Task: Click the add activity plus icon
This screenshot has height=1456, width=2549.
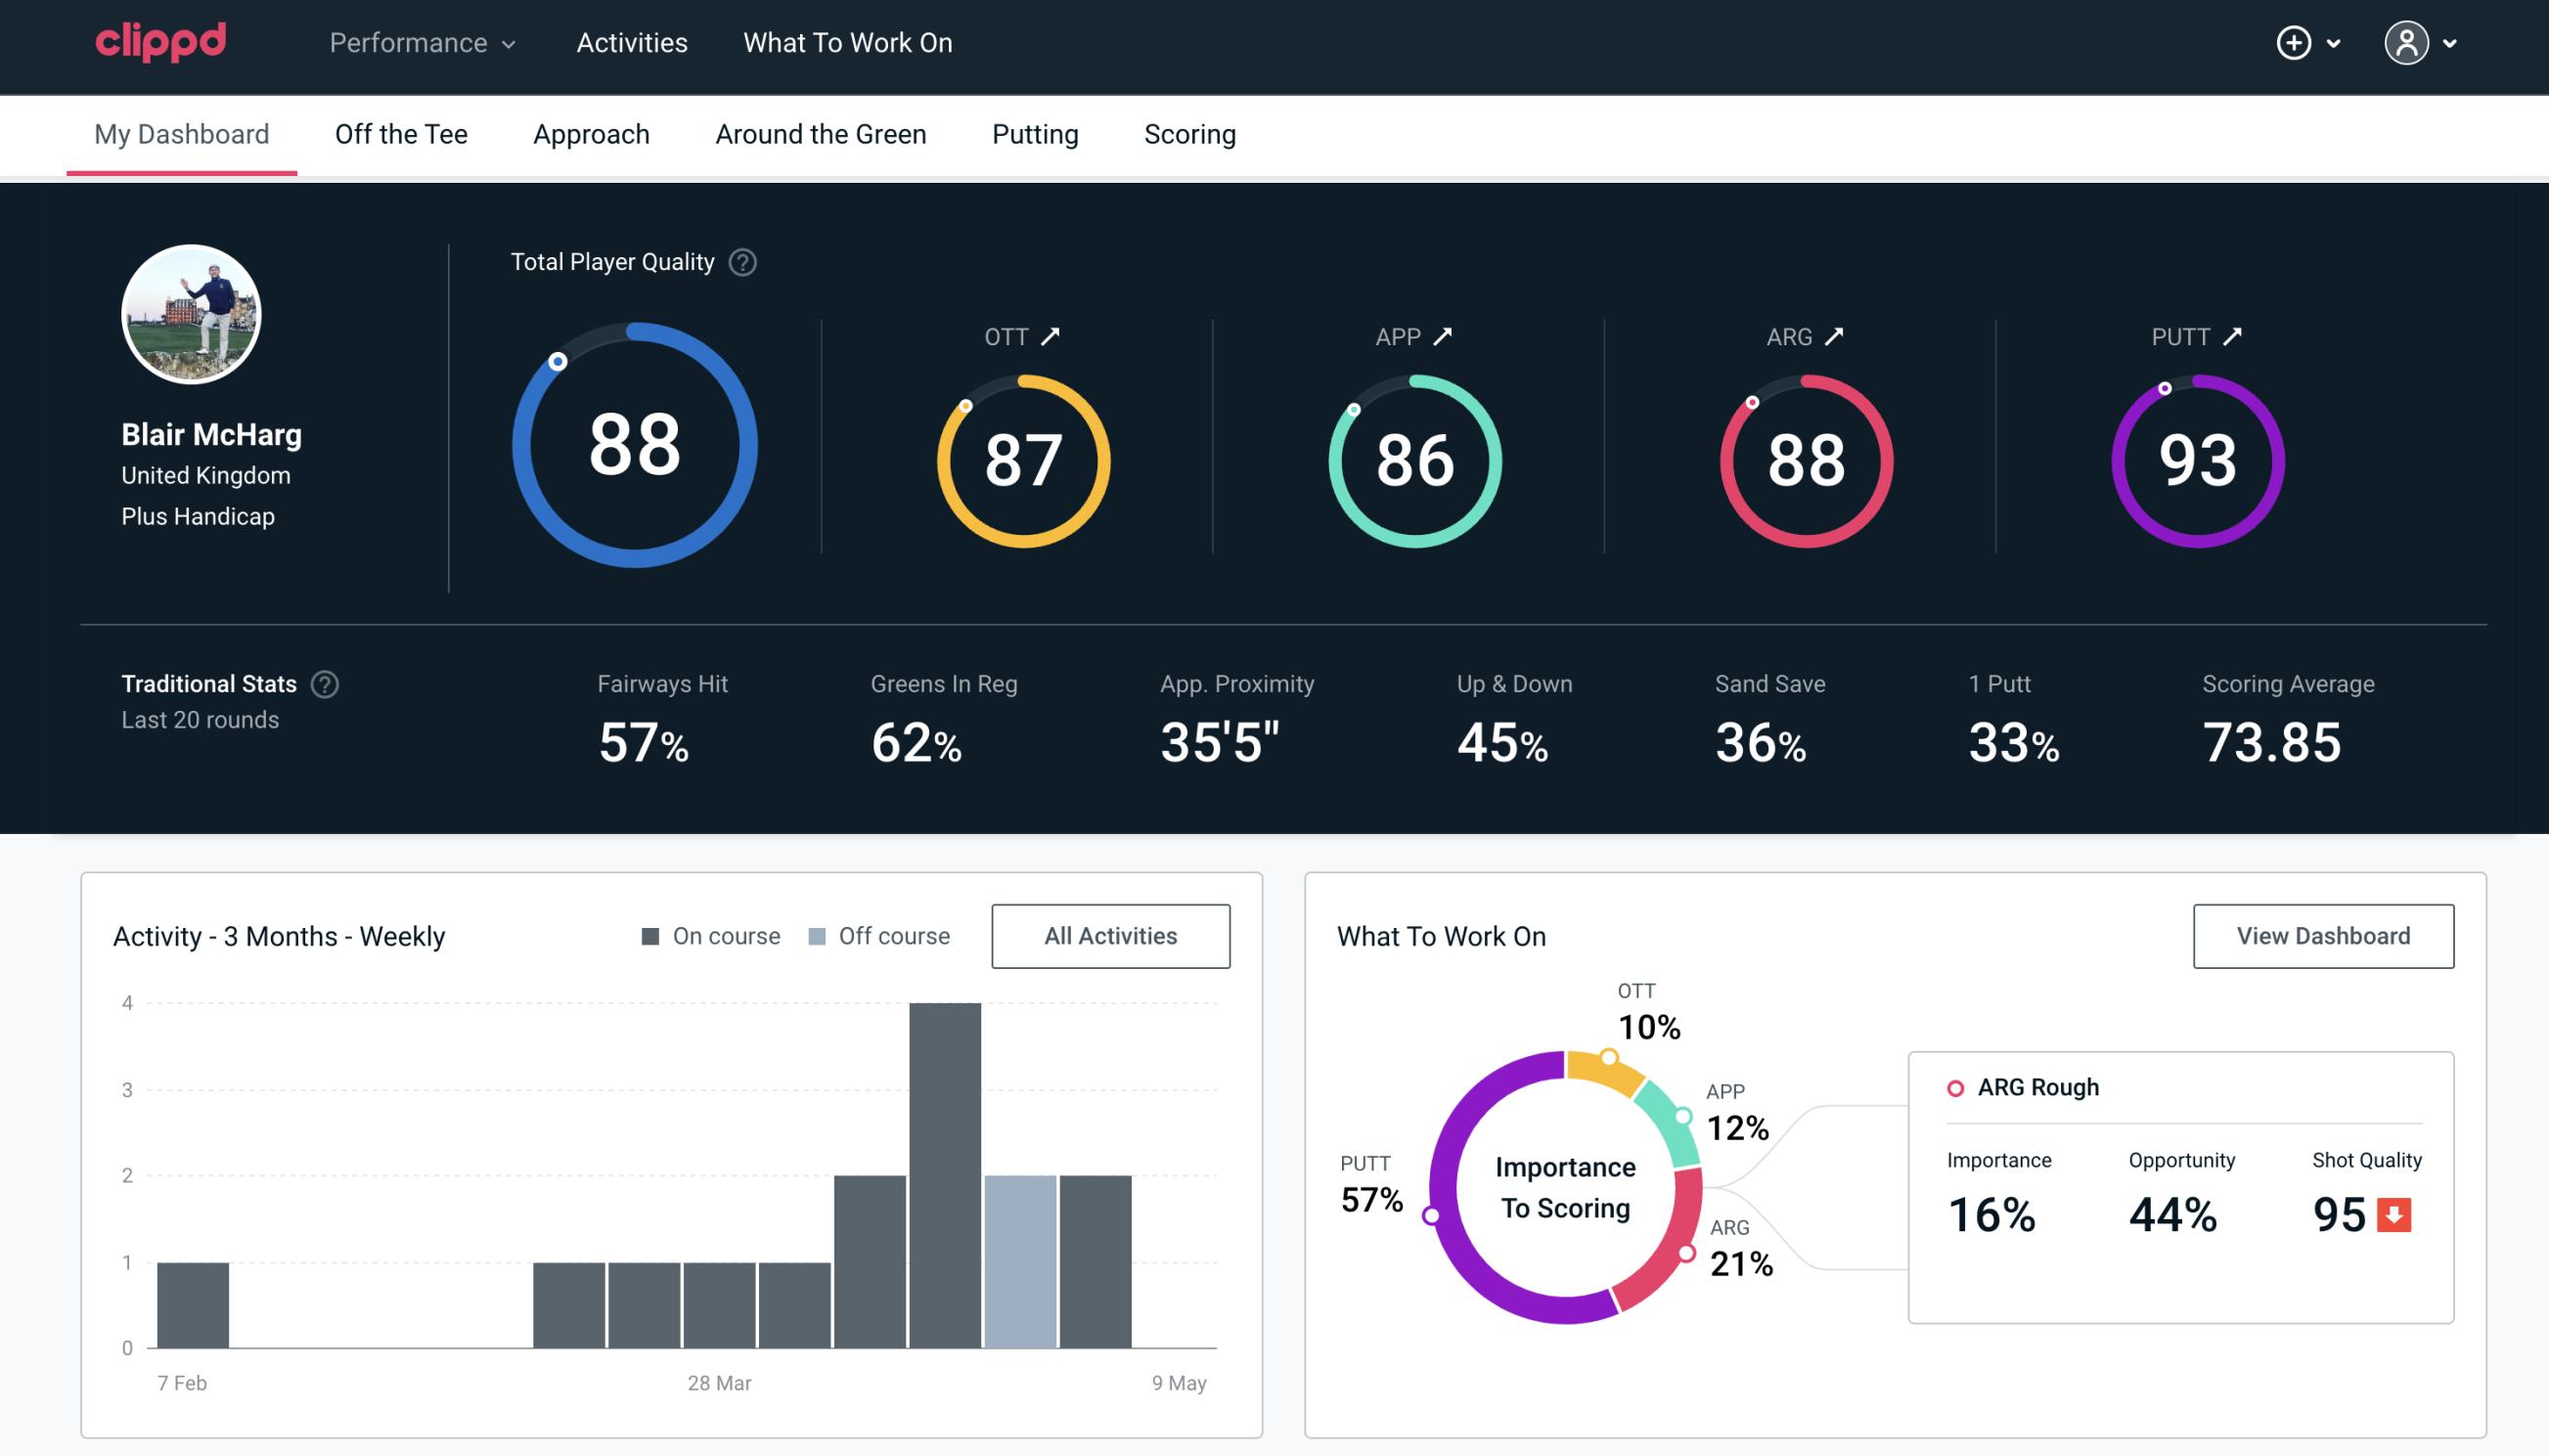Action: [2294, 44]
